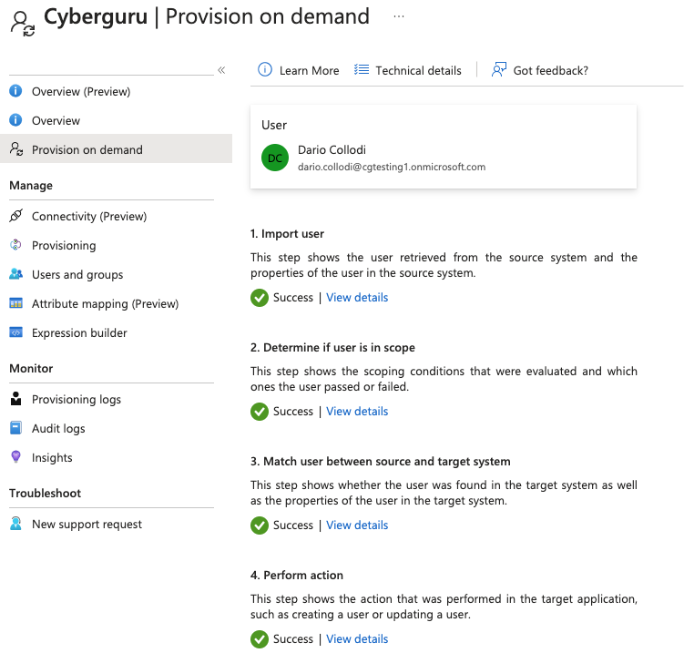The width and height of the screenshot is (684, 655).
Task: Click the Dario Collodi DC avatar
Action: point(275,158)
